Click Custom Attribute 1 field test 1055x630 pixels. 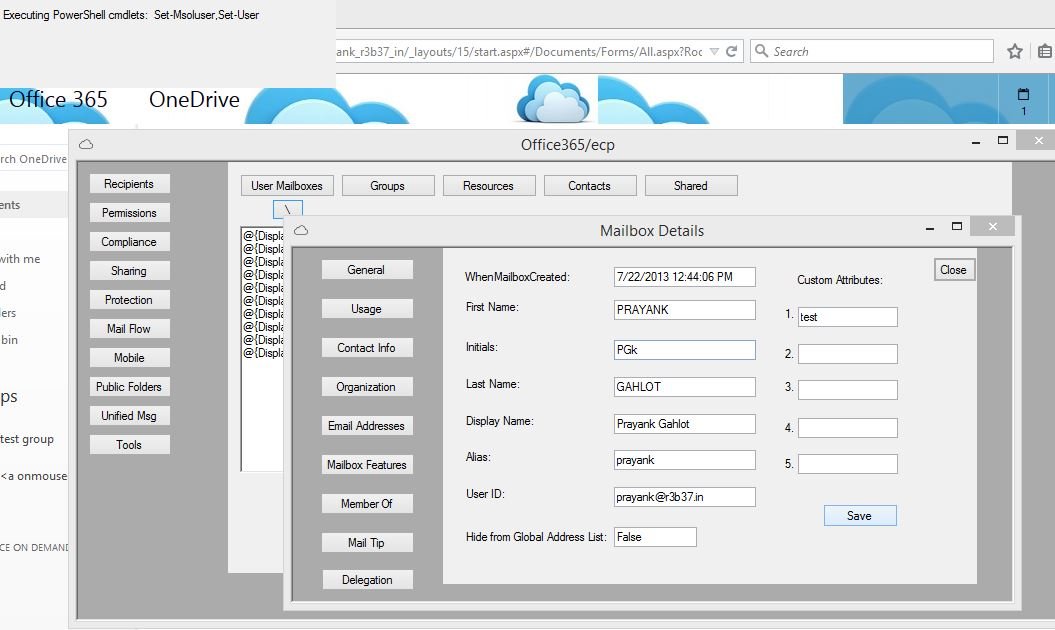tap(848, 317)
